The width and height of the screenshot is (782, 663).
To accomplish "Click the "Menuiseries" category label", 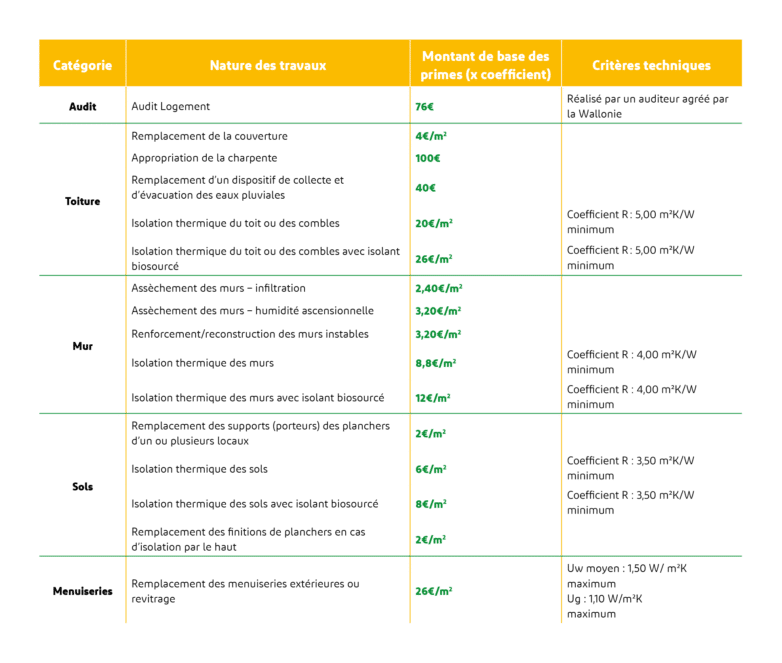I will coord(82,591).
